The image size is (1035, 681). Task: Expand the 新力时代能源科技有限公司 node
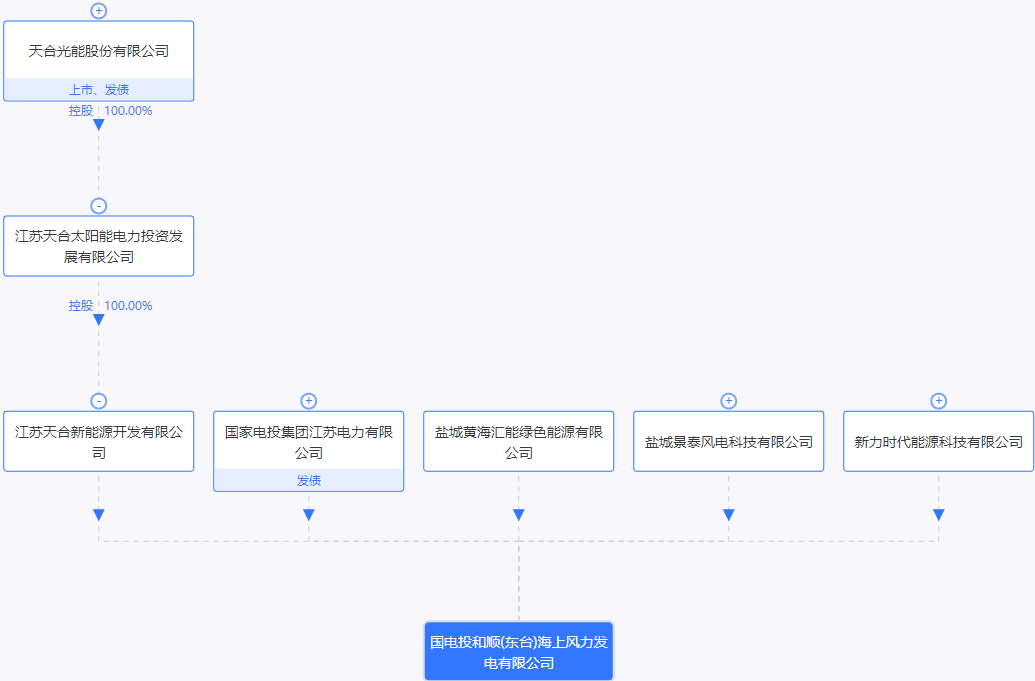pos(938,401)
